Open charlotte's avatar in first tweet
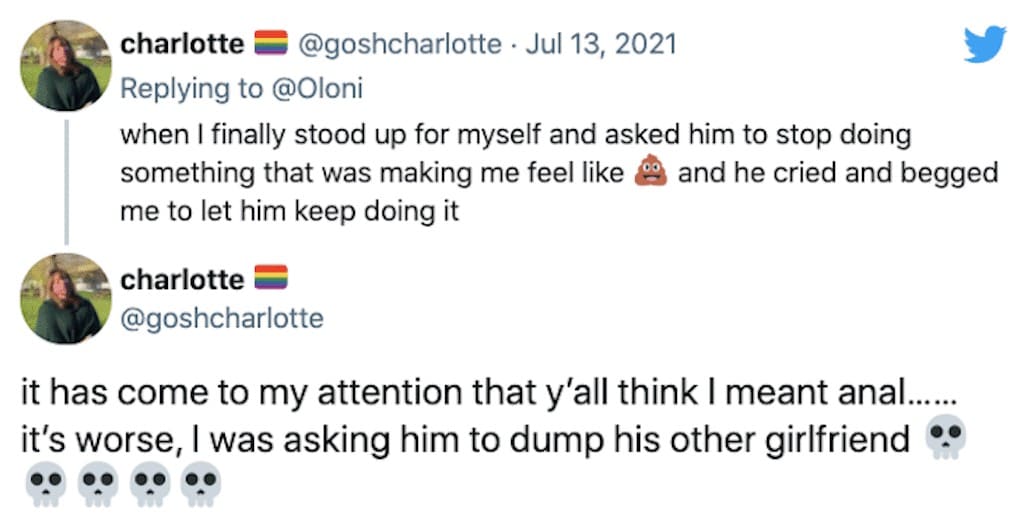This screenshot has height=518, width=1024. pyautogui.click(x=66, y=66)
